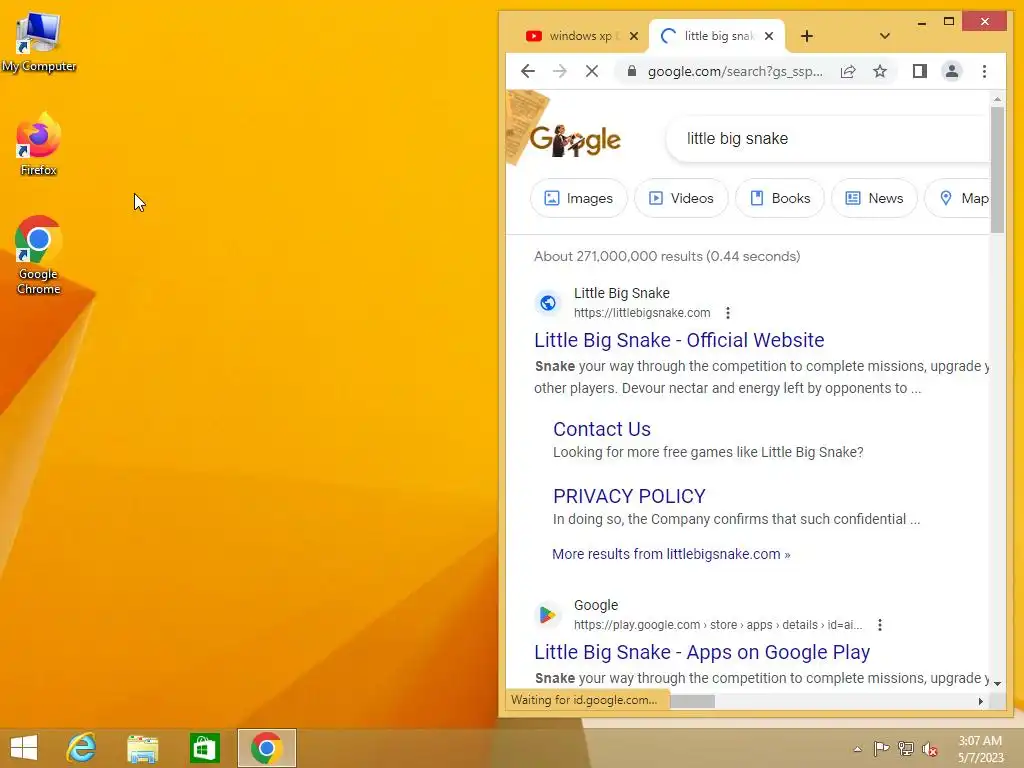Click the scroll down arrow
1024x768 pixels.
(997, 683)
